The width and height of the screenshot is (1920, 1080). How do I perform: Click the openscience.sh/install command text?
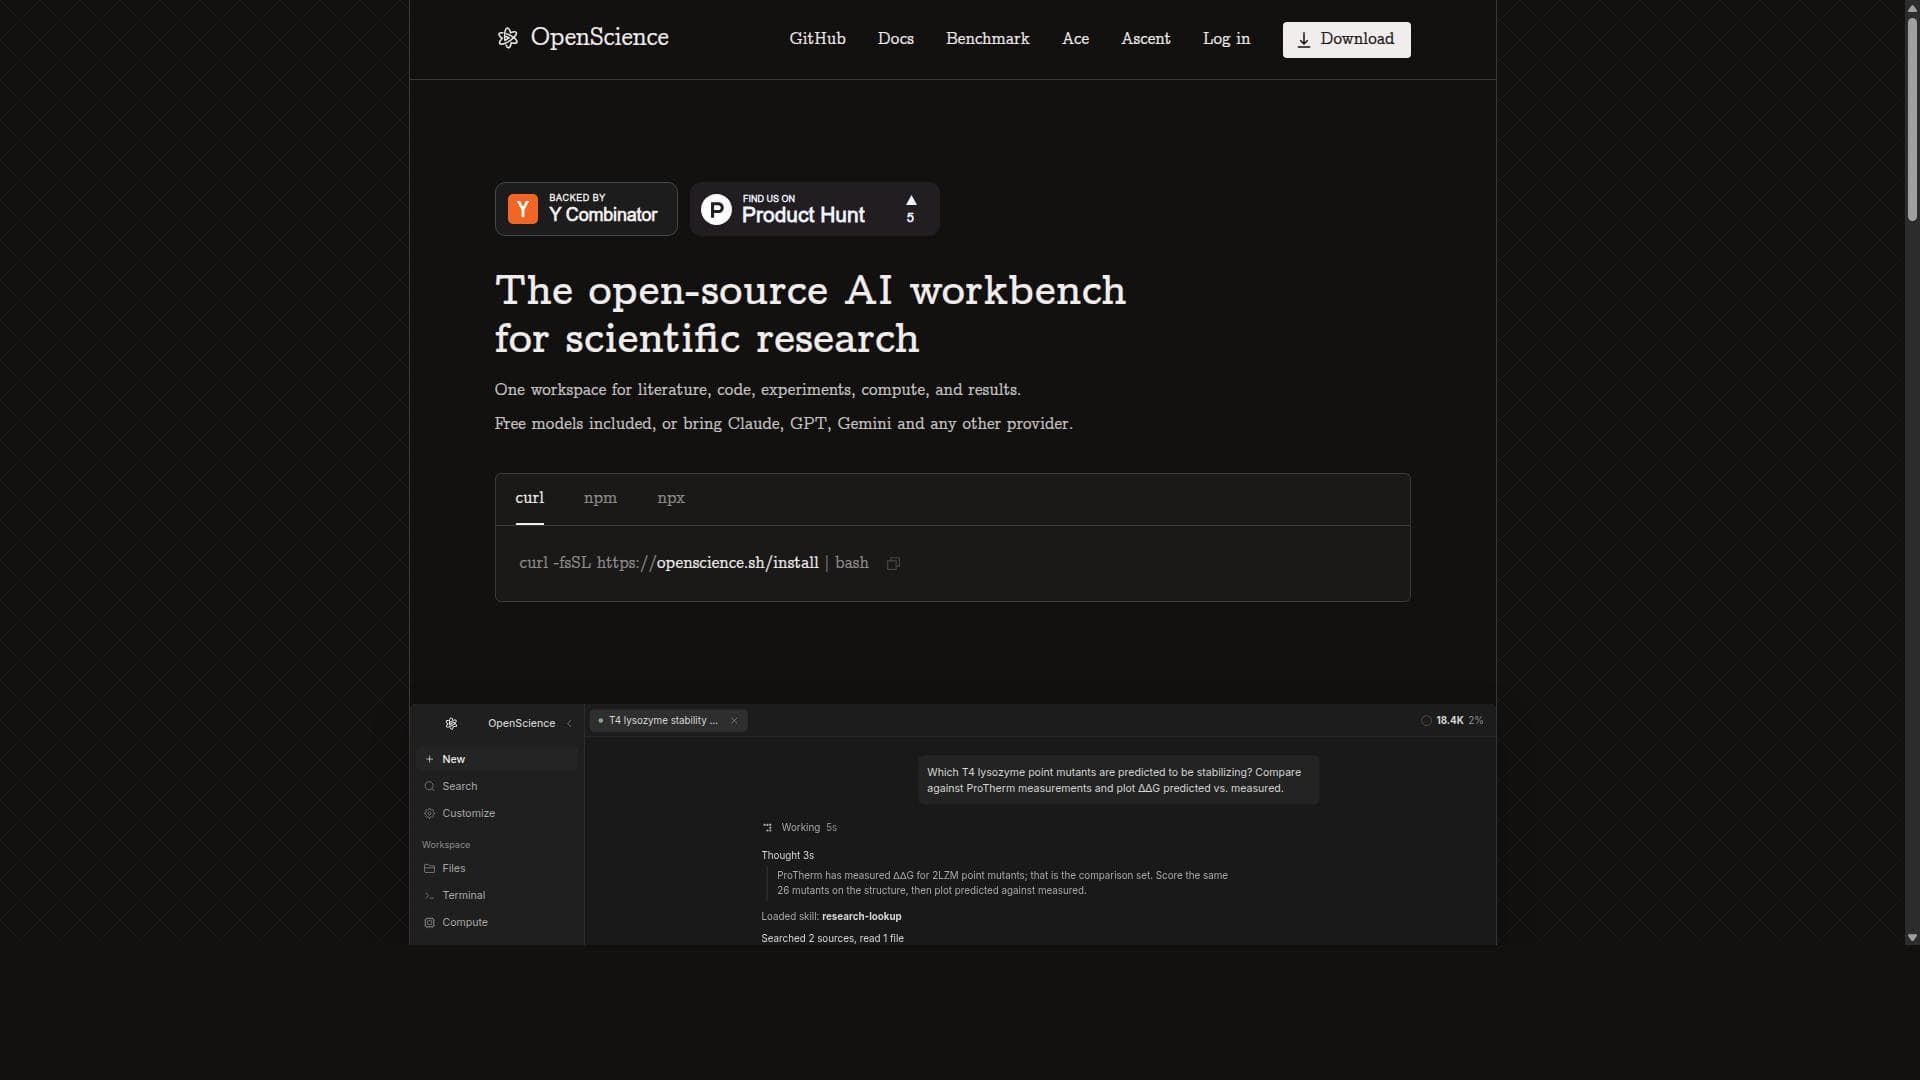(737, 563)
